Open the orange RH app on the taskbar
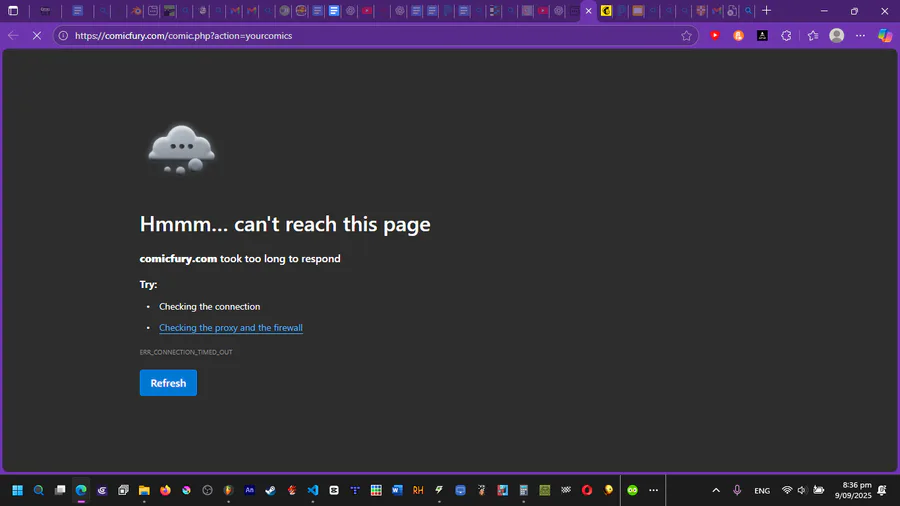900x506 pixels. pos(418,490)
